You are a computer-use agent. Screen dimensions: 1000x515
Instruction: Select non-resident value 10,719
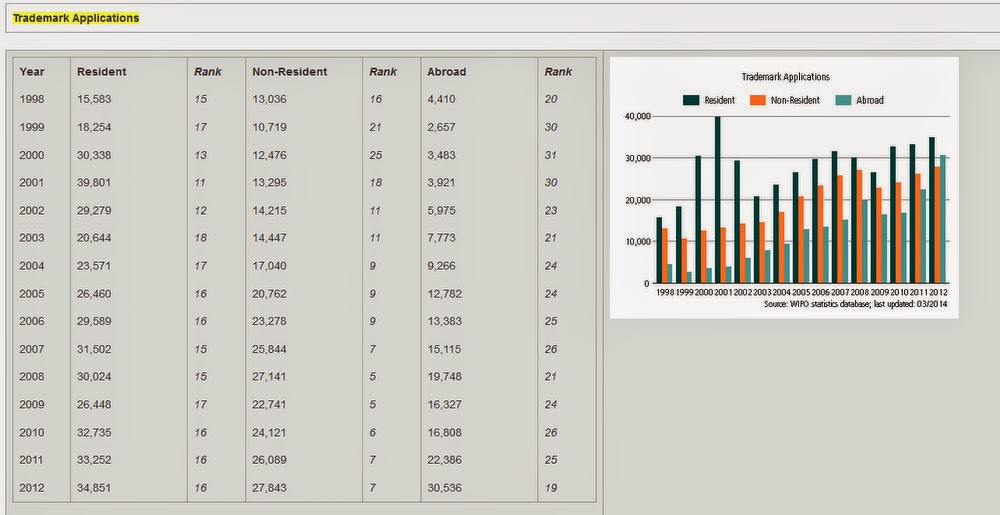[269, 127]
